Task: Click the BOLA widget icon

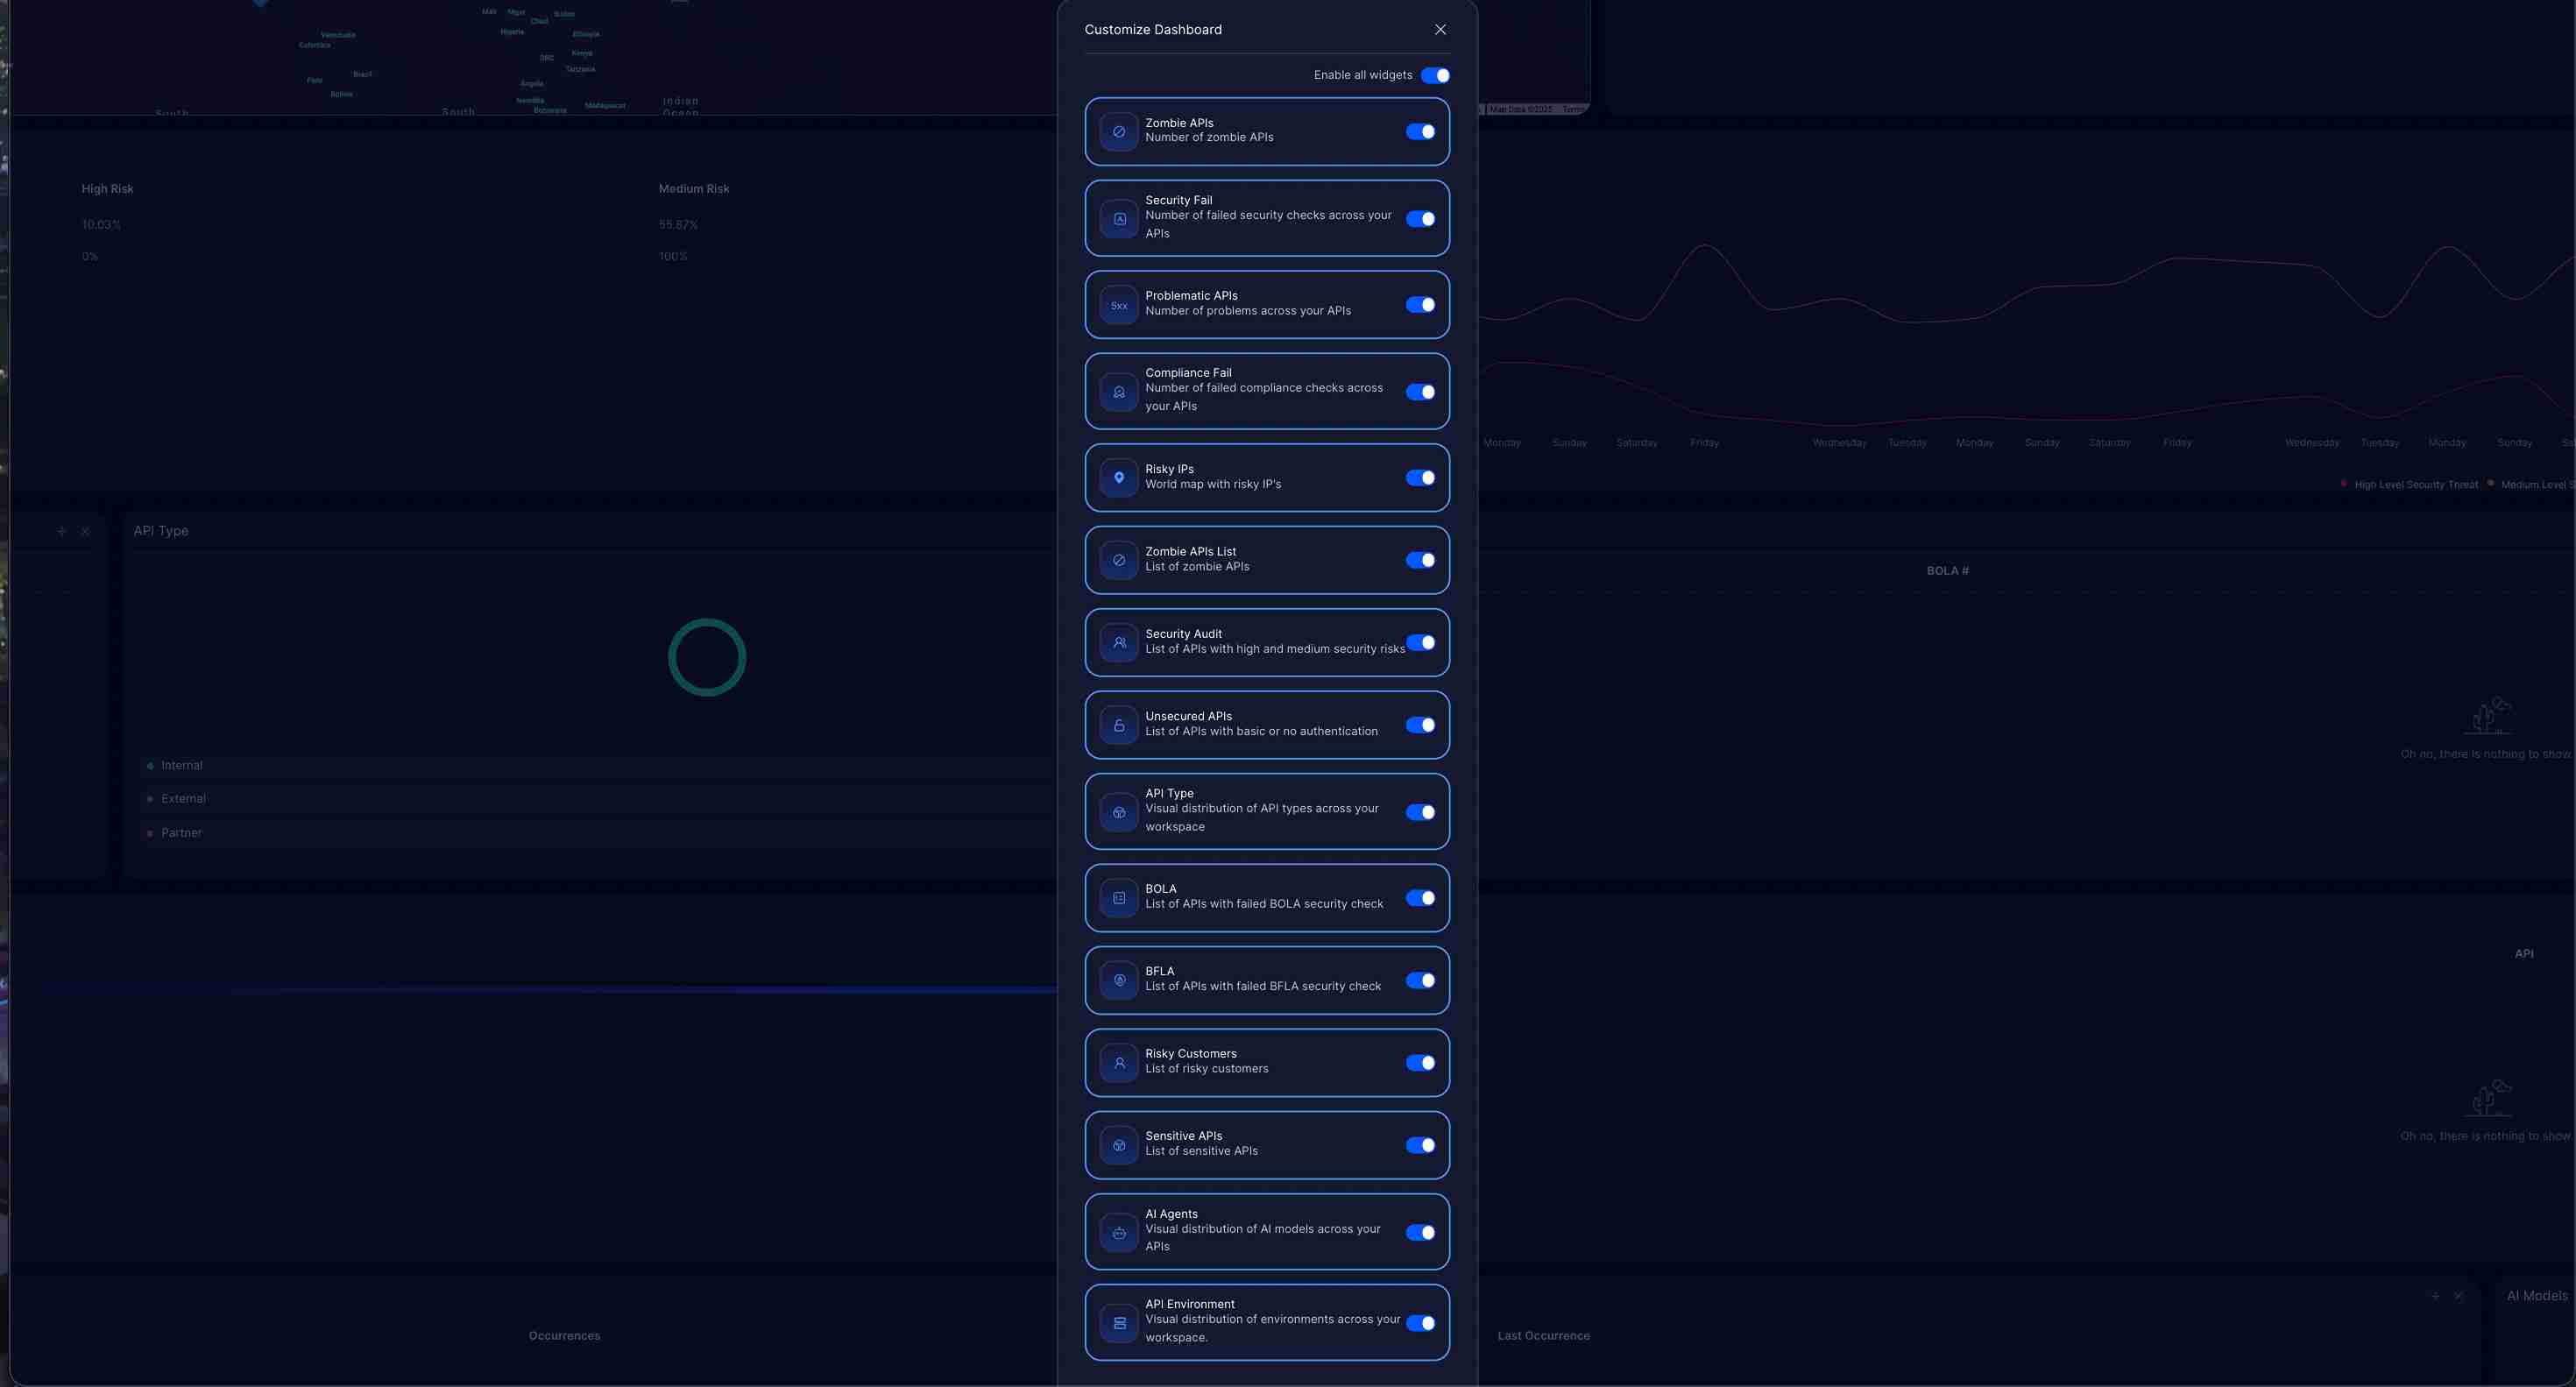Action: (x=1117, y=897)
